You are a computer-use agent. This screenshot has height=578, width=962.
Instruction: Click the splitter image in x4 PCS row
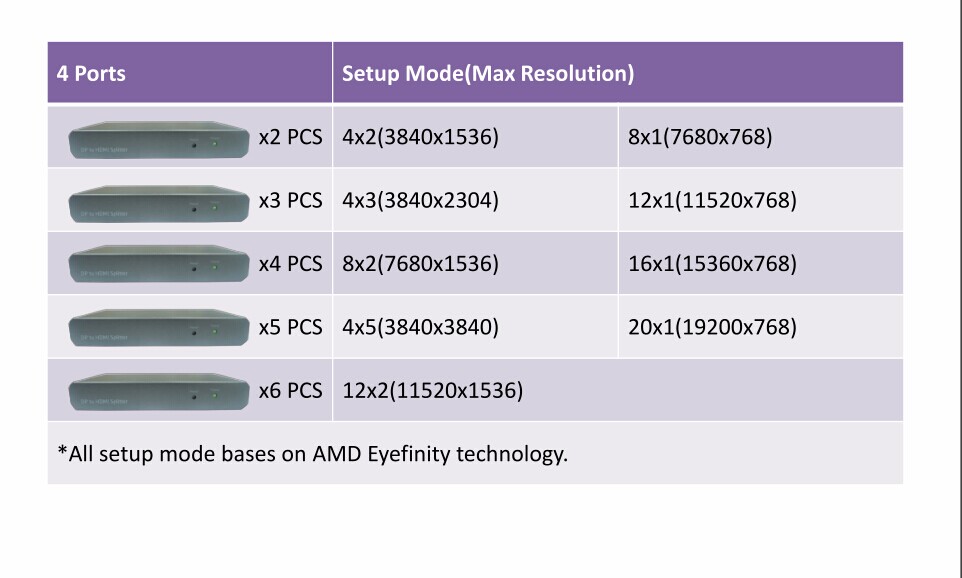[159, 264]
